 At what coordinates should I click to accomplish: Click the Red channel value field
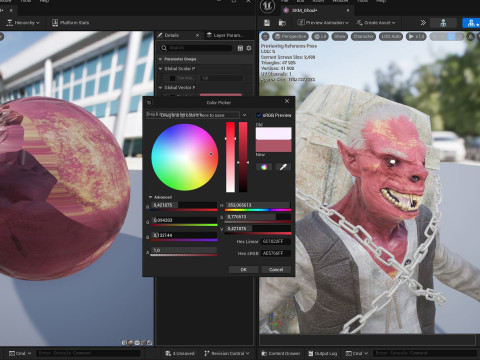pos(184,205)
